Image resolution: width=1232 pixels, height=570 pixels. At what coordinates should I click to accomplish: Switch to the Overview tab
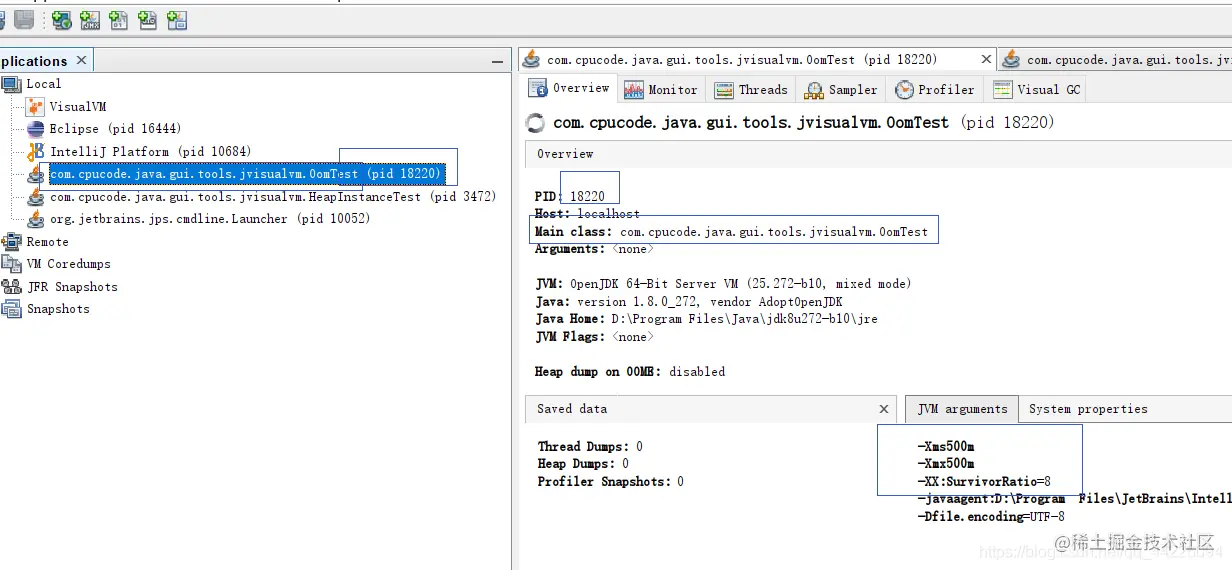tap(568, 89)
